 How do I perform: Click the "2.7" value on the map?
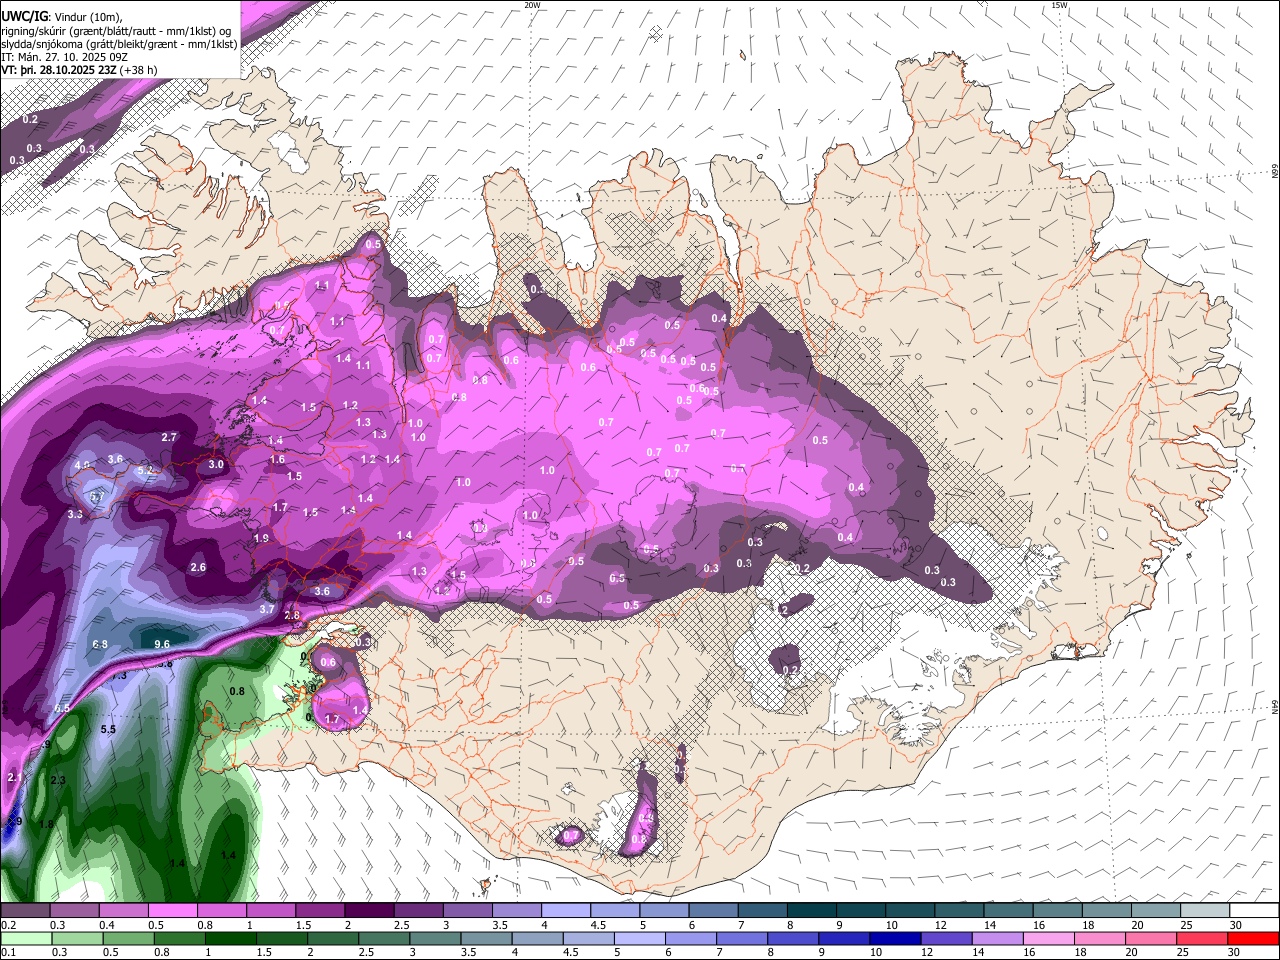(x=169, y=437)
